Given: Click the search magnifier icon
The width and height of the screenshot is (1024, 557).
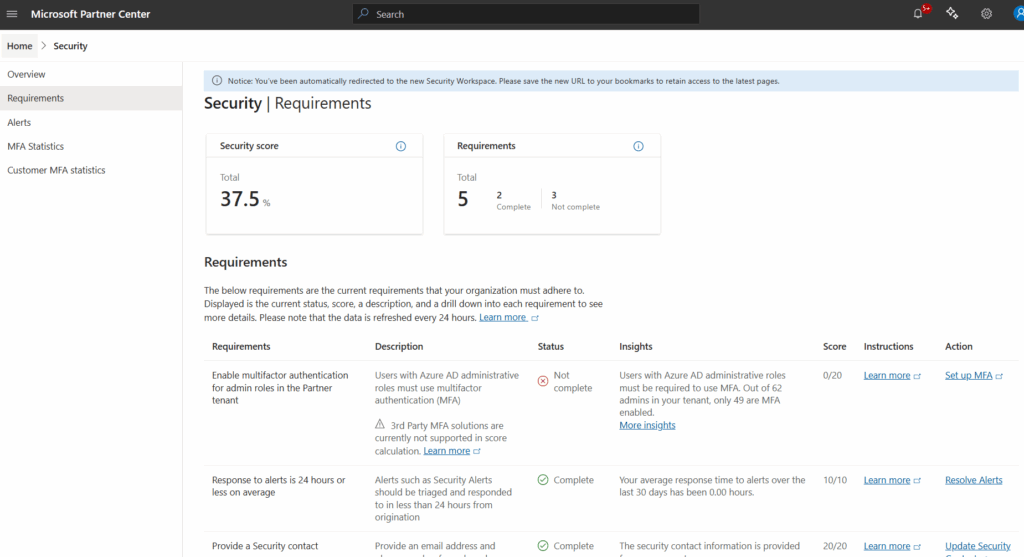Looking at the screenshot, I should tap(364, 14).
